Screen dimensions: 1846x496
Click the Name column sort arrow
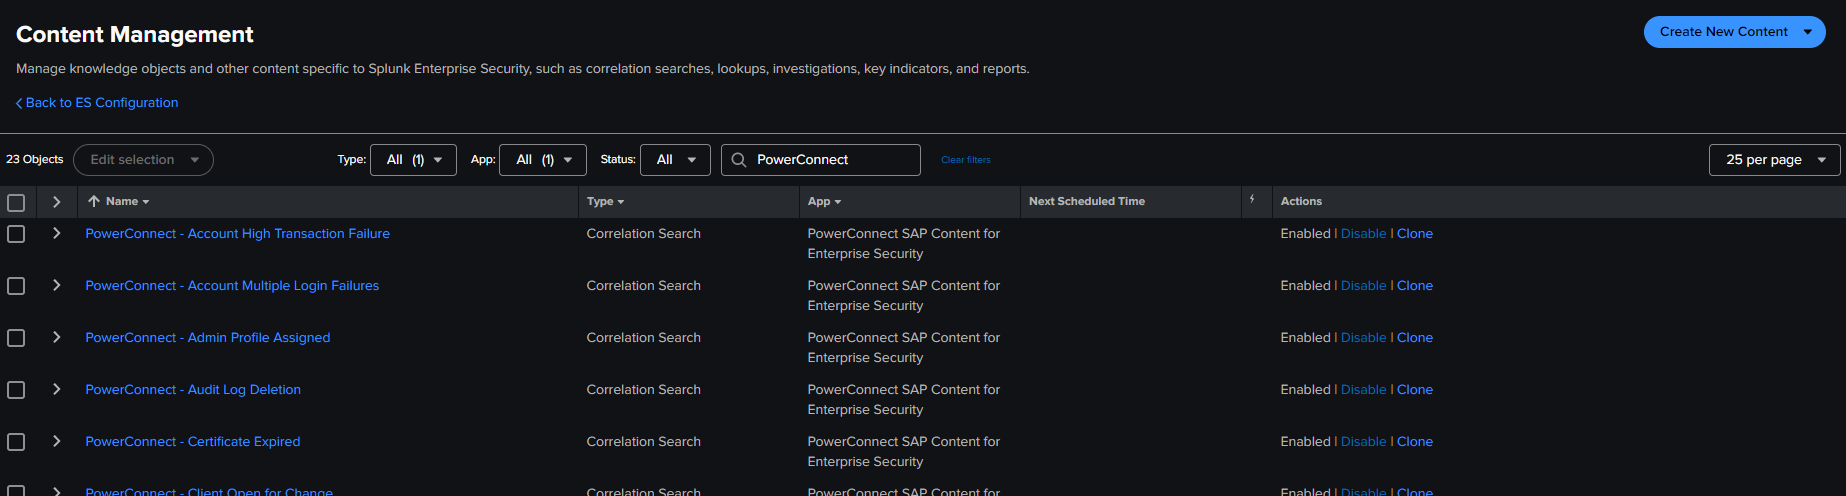point(94,201)
